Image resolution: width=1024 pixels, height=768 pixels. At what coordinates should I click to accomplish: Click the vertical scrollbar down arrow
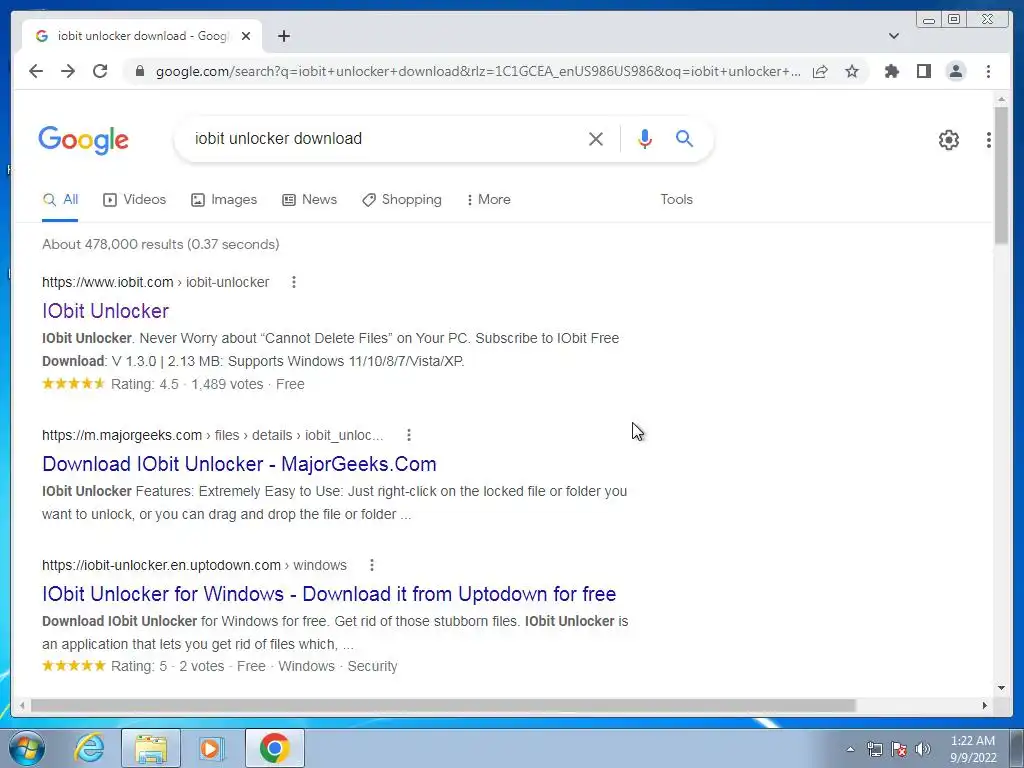1001,687
